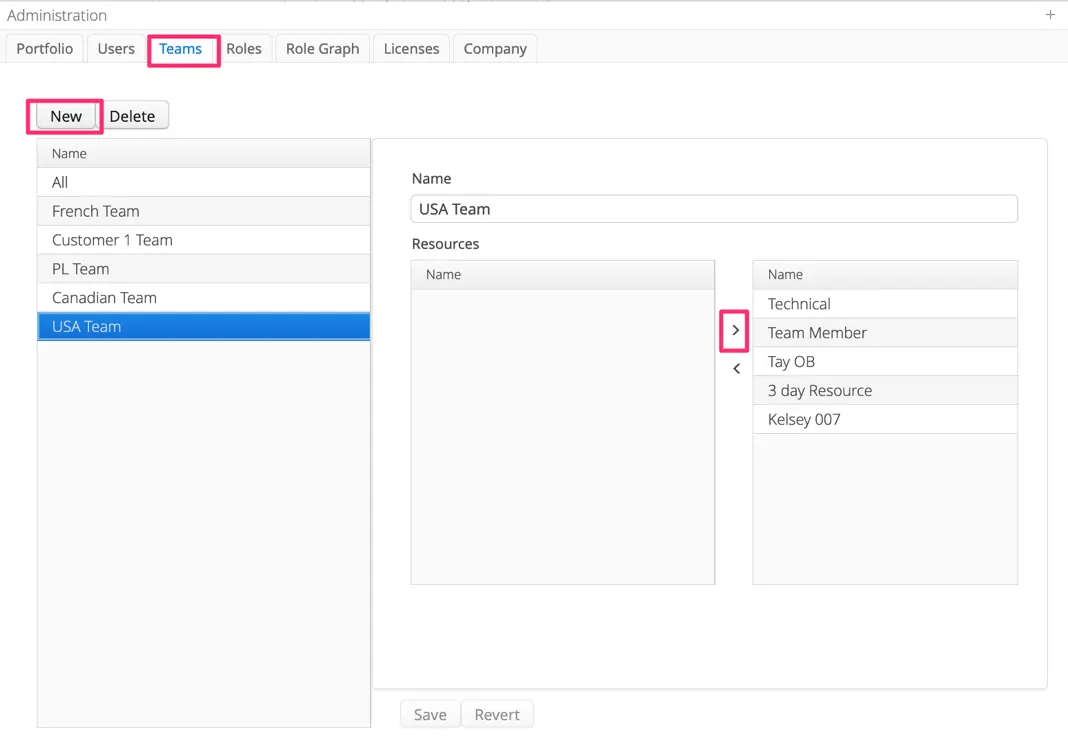The height and width of the screenshot is (741, 1068).
Task: Go to the Roles tab
Action: pos(244,48)
